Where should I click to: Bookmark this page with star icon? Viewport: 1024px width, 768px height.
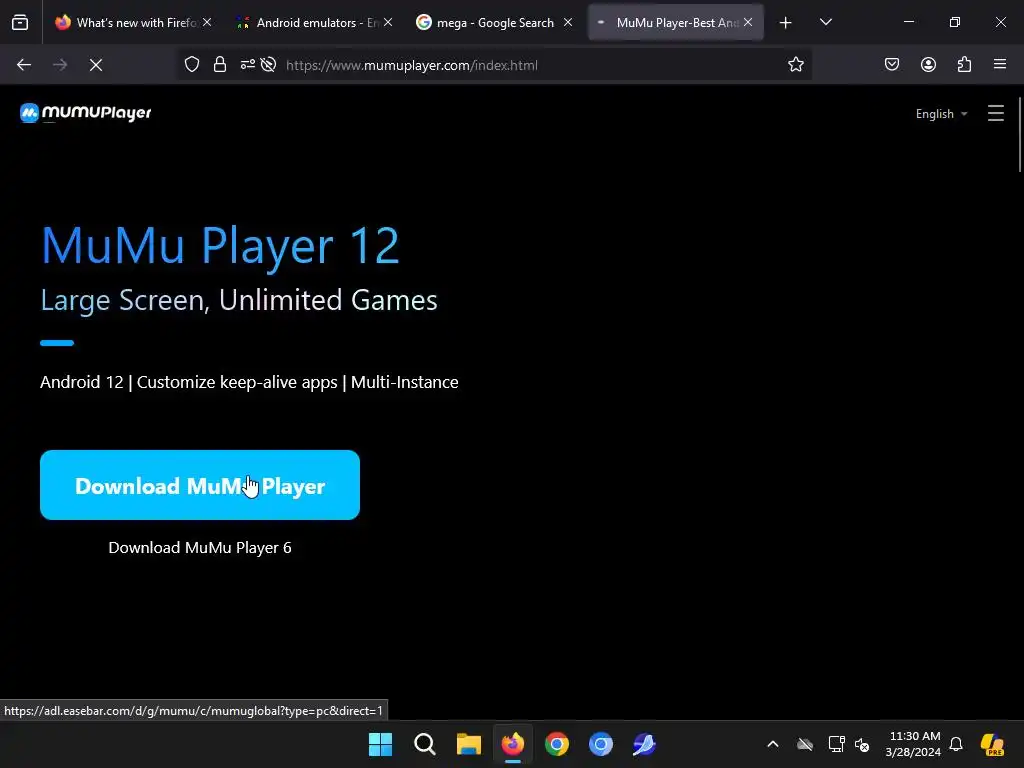(x=795, y=65)
